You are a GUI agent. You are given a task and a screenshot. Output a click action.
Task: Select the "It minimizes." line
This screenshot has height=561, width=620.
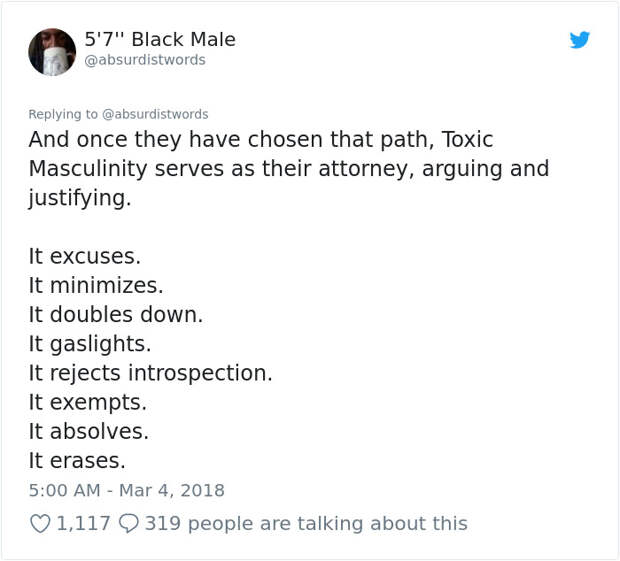coord(96,285)
